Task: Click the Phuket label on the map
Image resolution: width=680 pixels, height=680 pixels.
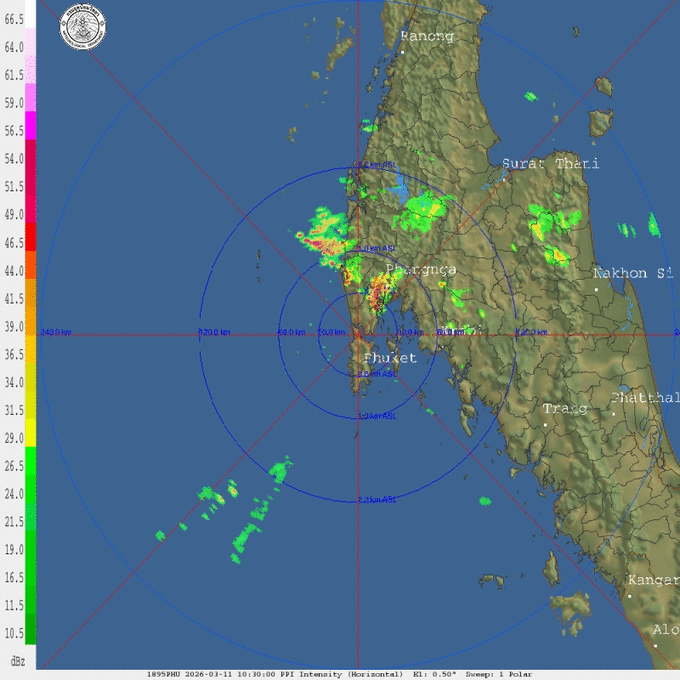Action: click(390, 358)
